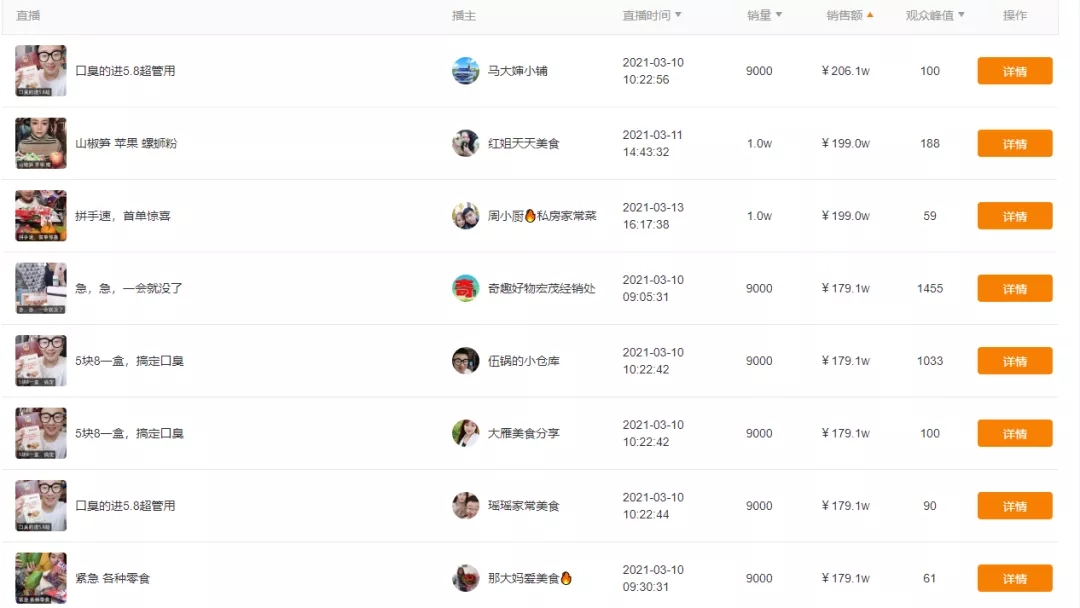
Task: Click the avatar for 周小厨私房家常菜
Action: tap(466, 215)
